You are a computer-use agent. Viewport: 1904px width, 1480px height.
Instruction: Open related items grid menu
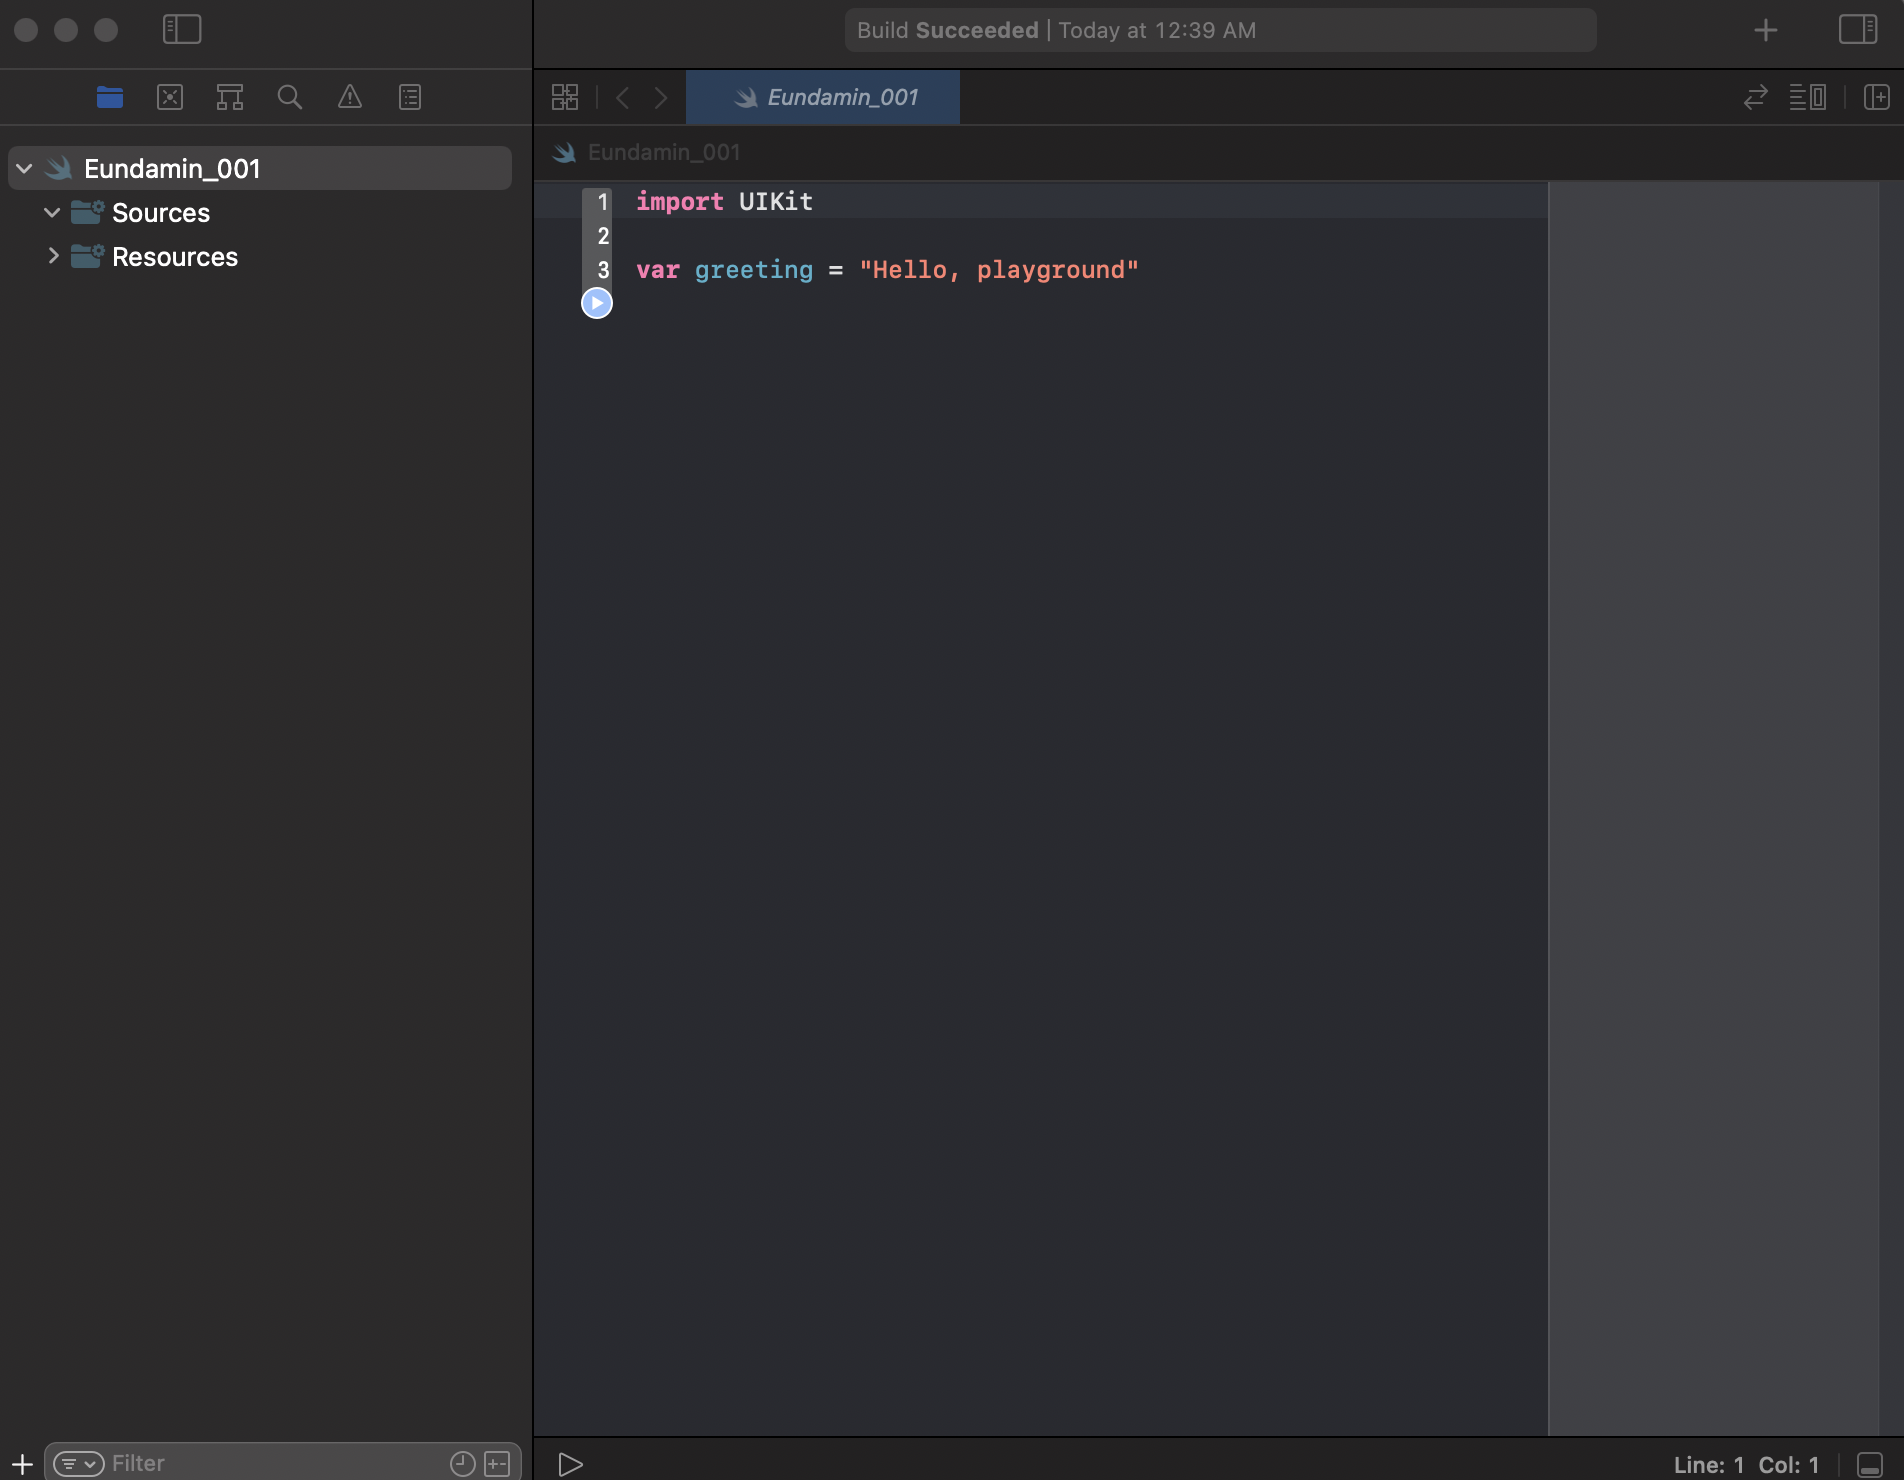coord(565,97)
